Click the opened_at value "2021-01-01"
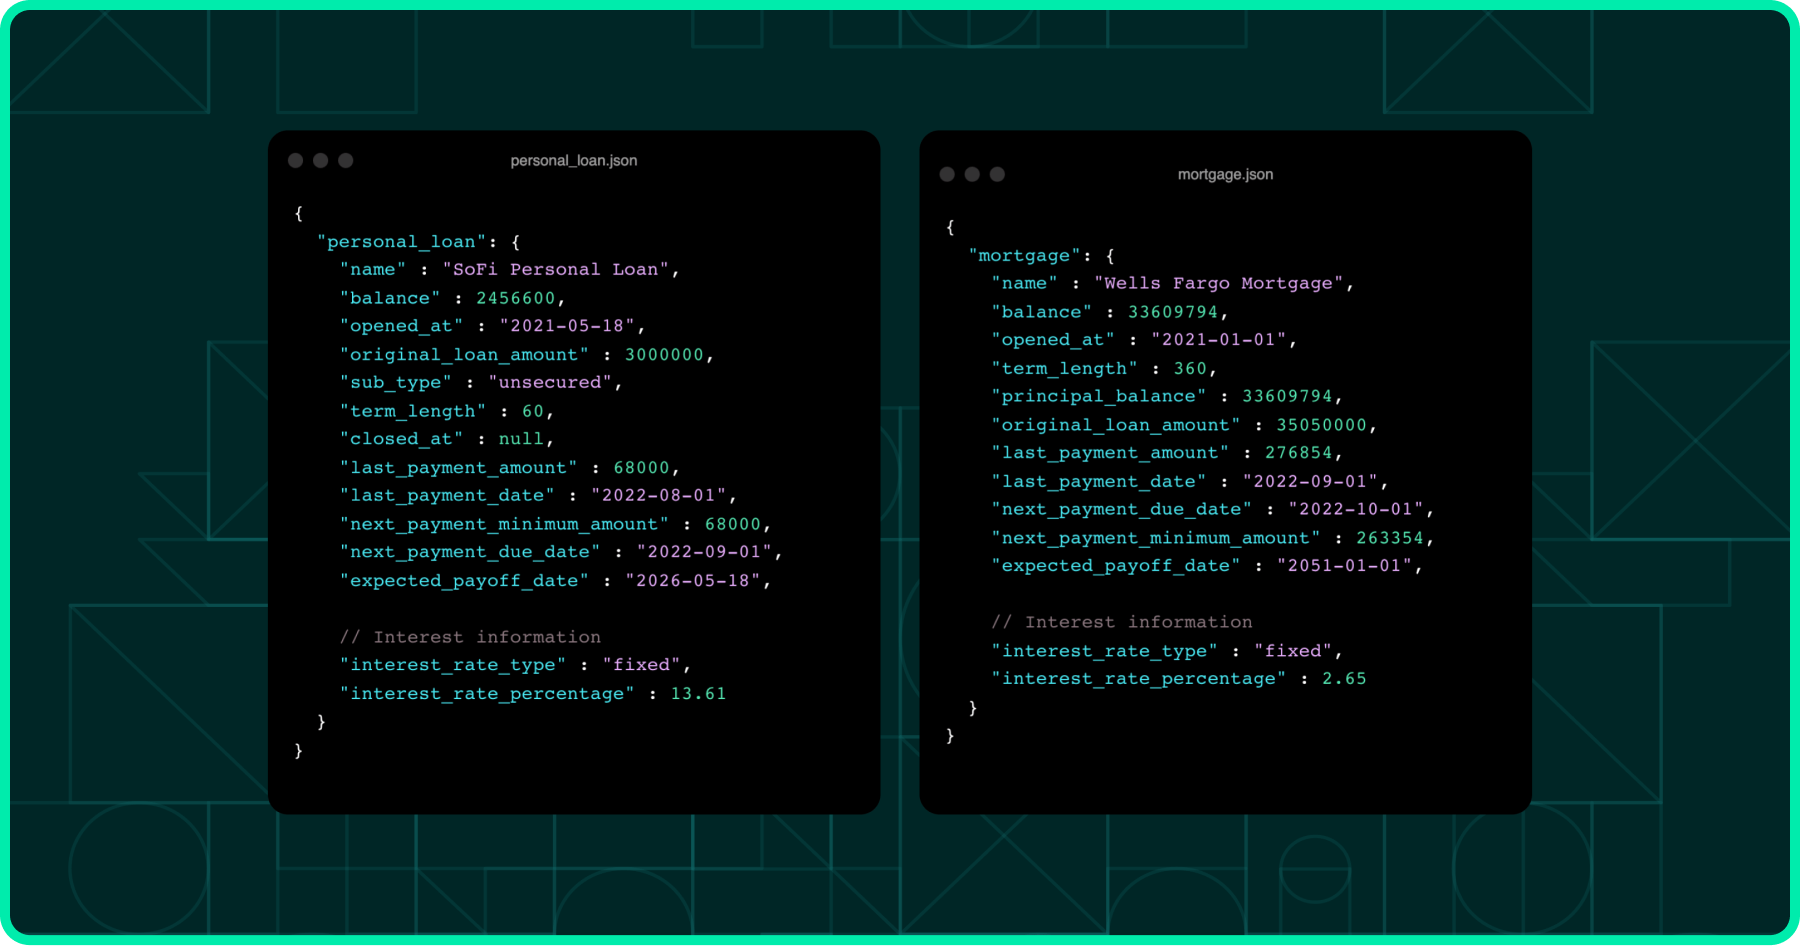The height and width of the screenshot is (946, 1800). (1219, 340)
